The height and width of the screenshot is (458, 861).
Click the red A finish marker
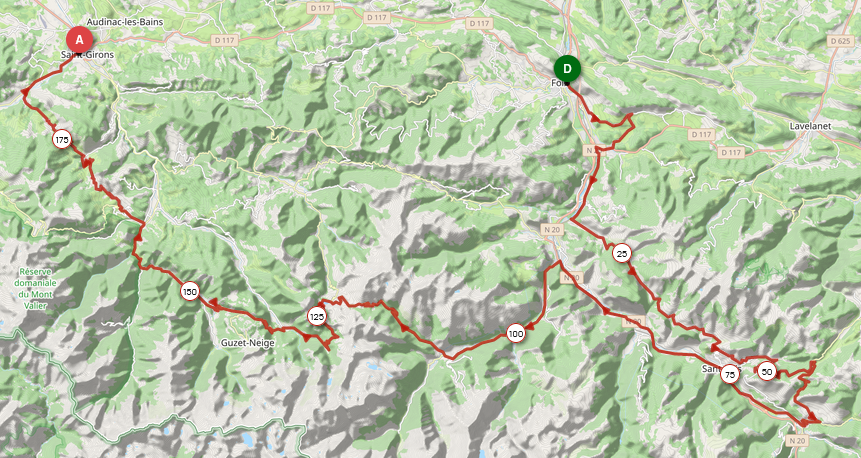click(x=80, y=40)
